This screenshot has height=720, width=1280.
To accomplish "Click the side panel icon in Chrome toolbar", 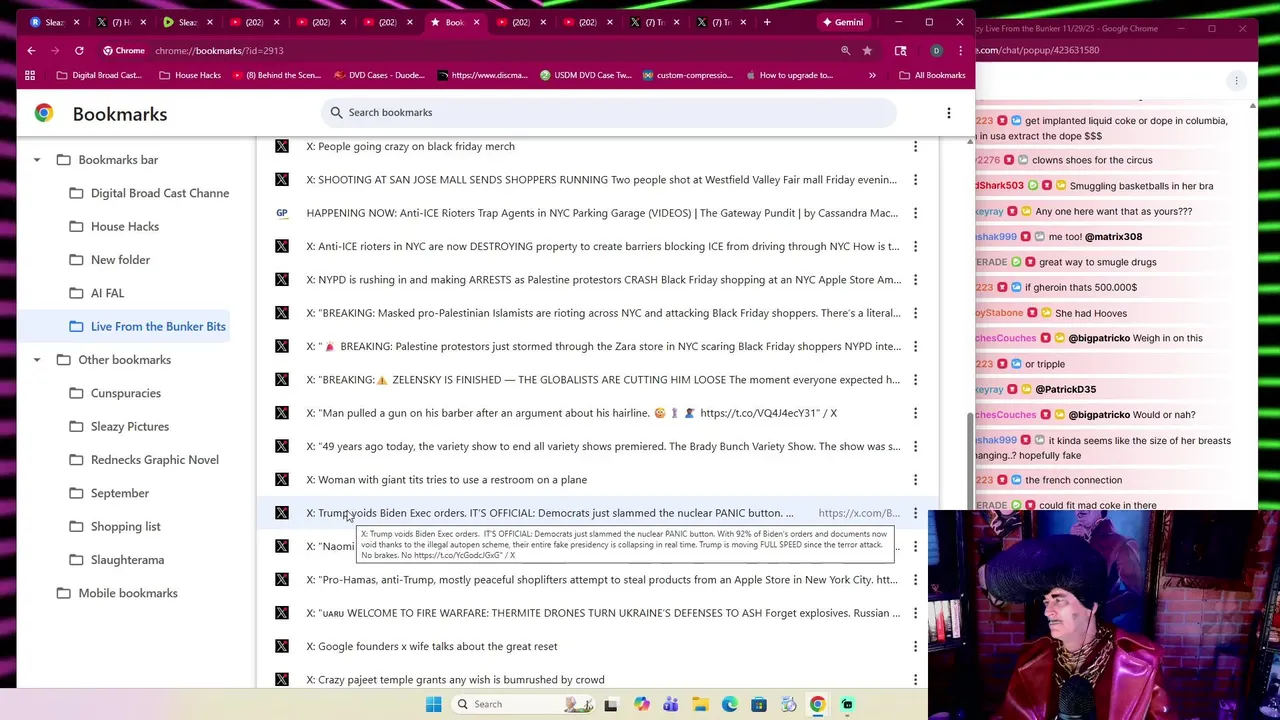I will pos(900,50).
